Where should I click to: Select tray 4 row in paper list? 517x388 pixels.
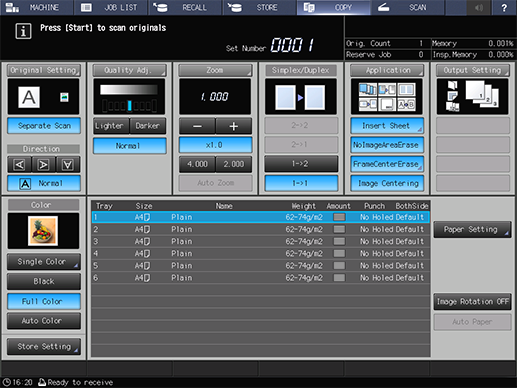(261, 253)
